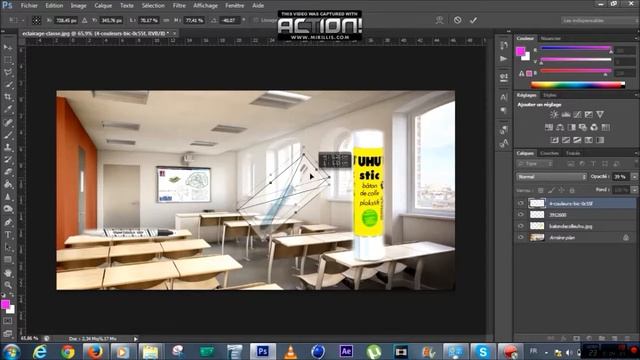Pick a color from the spectrum ramp
Viewport: 640px width, 360px height.
pos(578,85)
